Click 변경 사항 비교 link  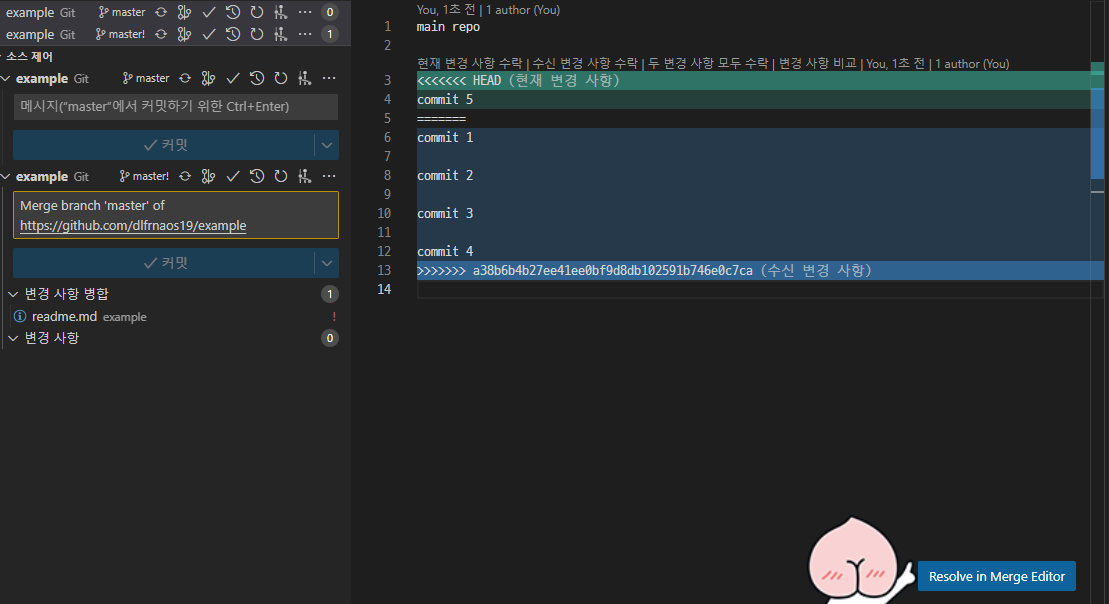(x=818, y=64)
